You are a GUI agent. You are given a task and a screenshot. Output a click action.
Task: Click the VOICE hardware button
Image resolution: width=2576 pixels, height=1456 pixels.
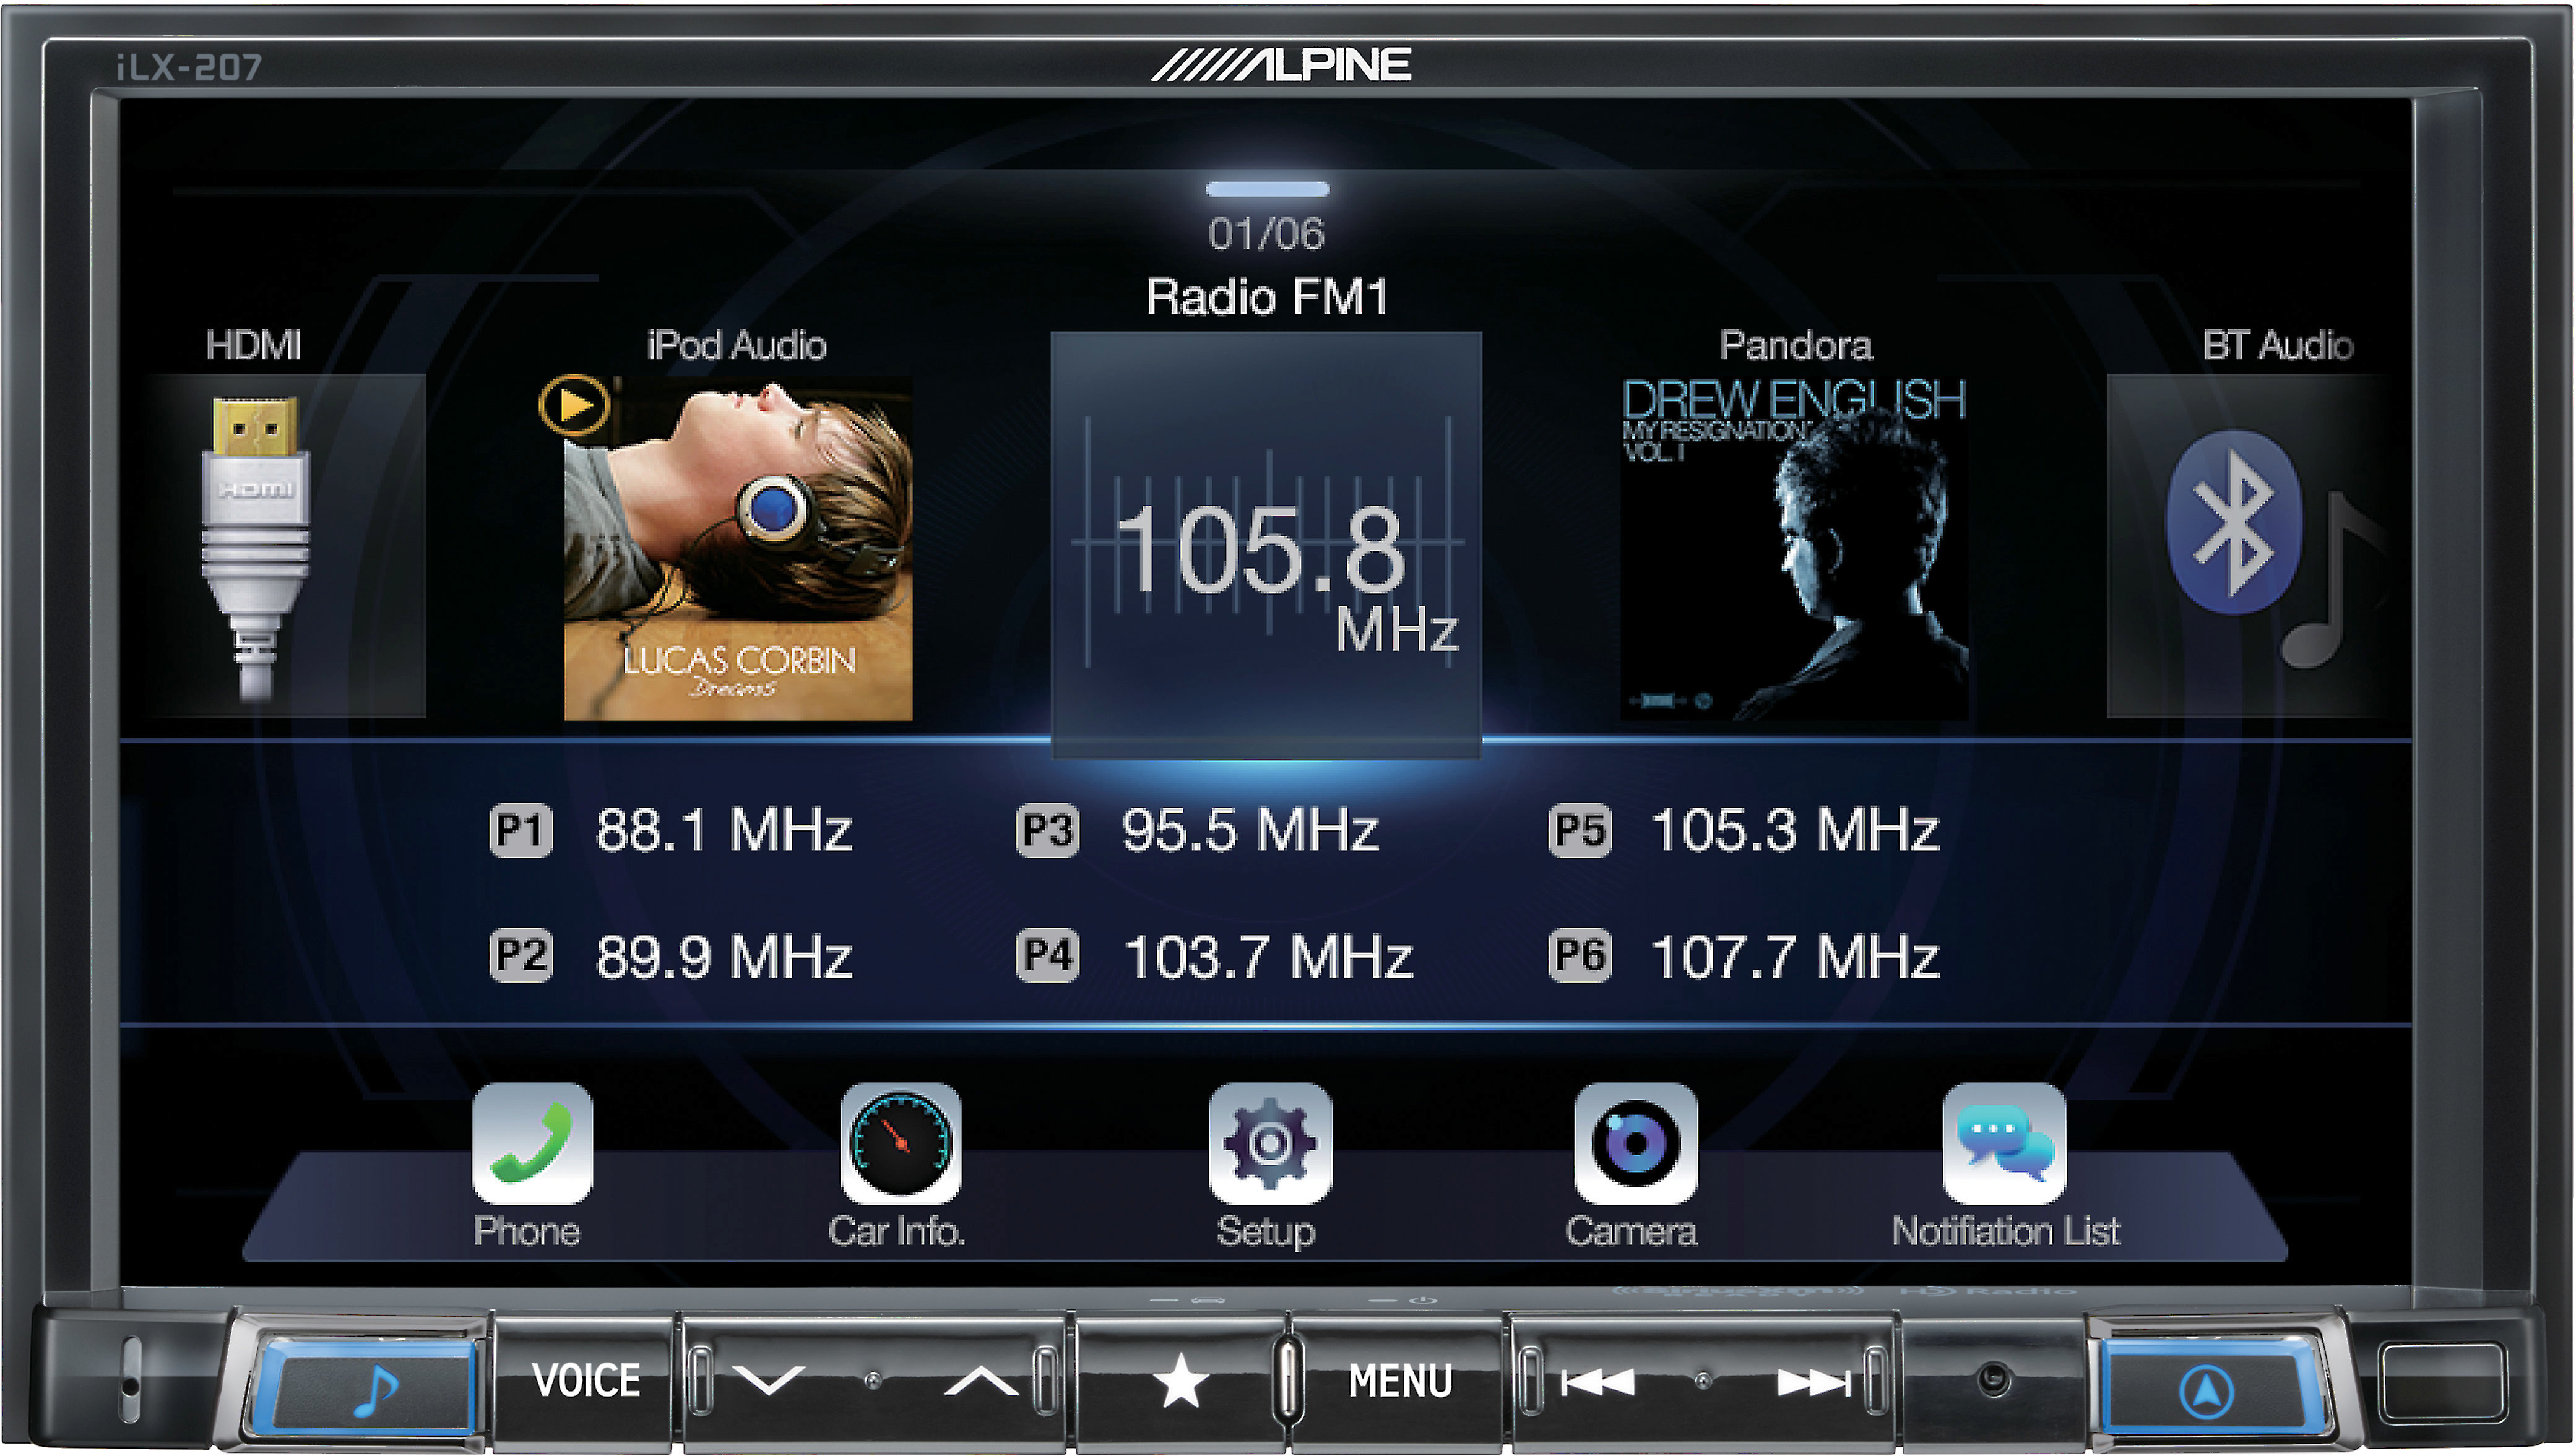click(586, 1381)
